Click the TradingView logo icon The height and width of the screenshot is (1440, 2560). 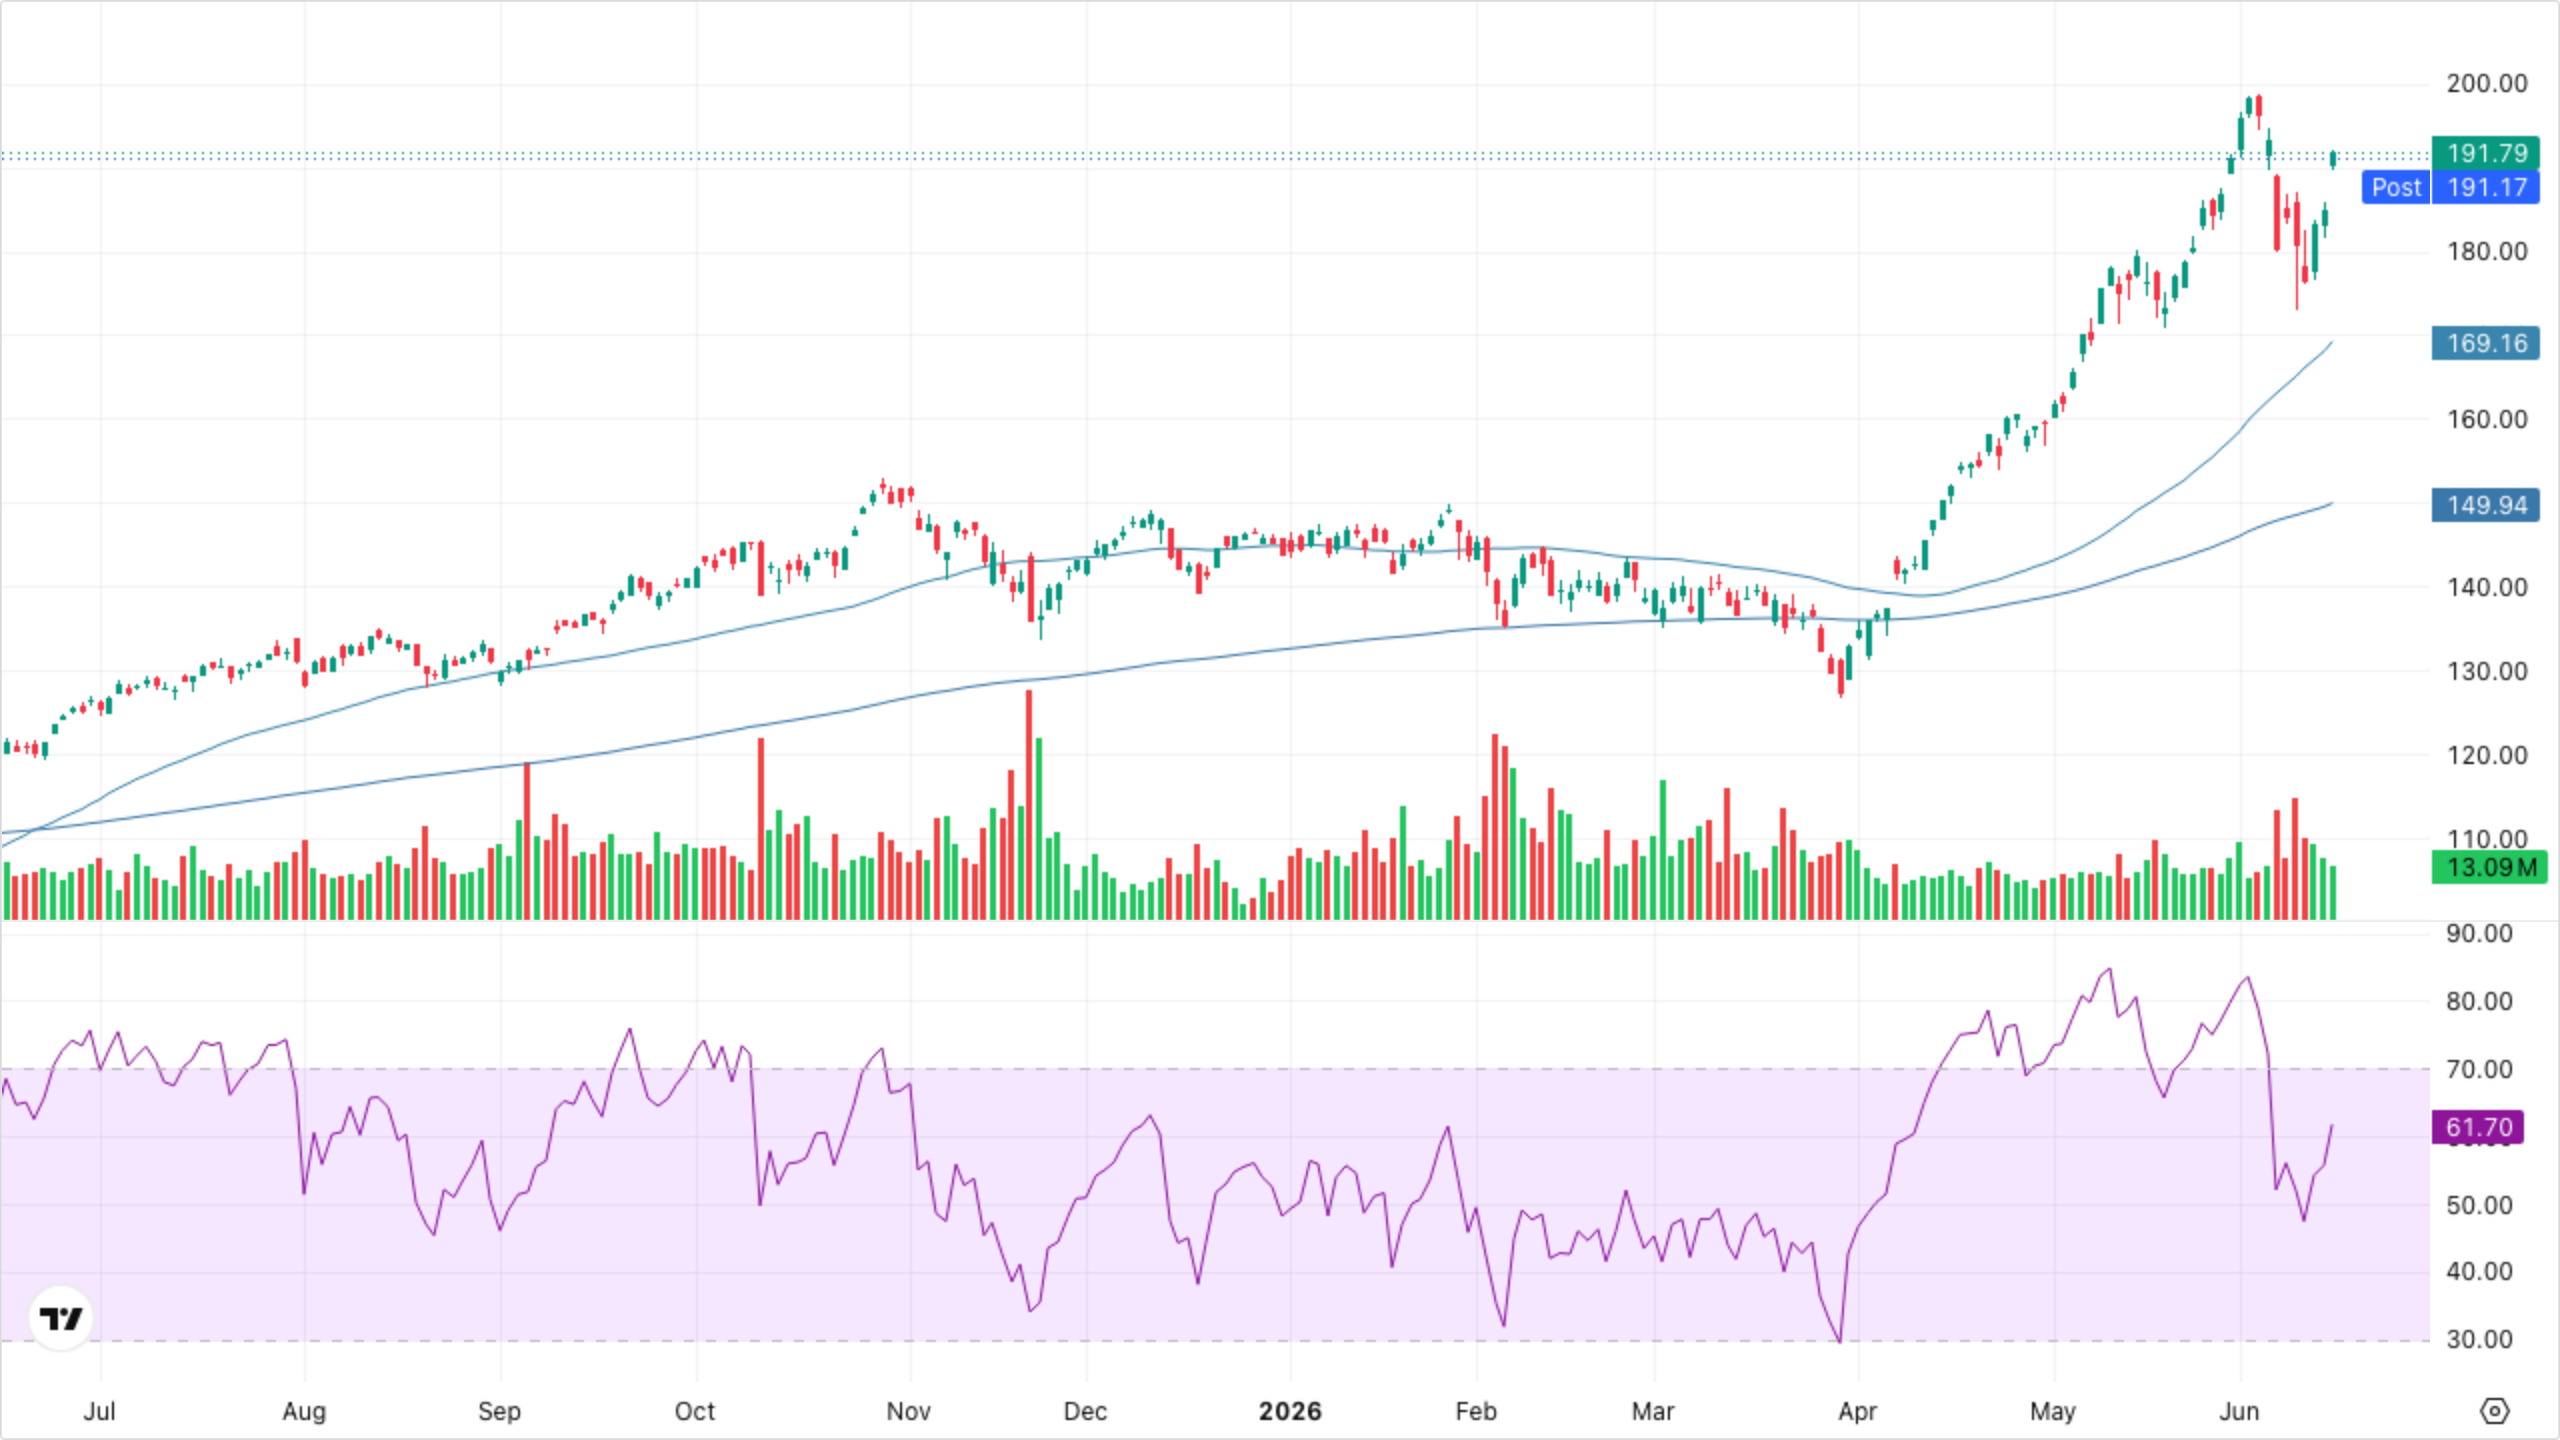61,1318
